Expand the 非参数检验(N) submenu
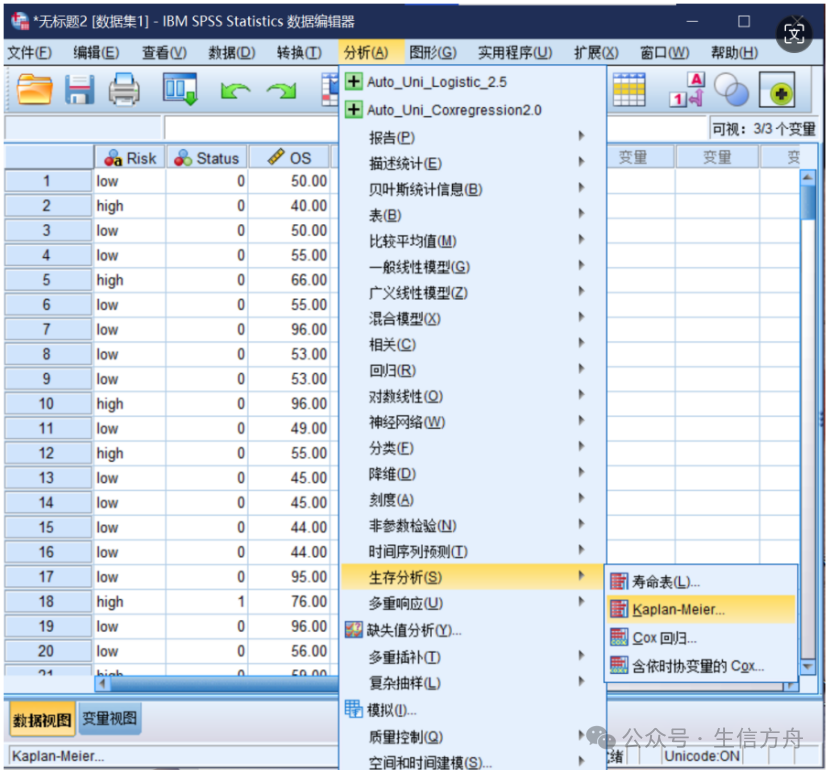Image resolution: width=830 pixels, height=771 pixels. point(473,525)
